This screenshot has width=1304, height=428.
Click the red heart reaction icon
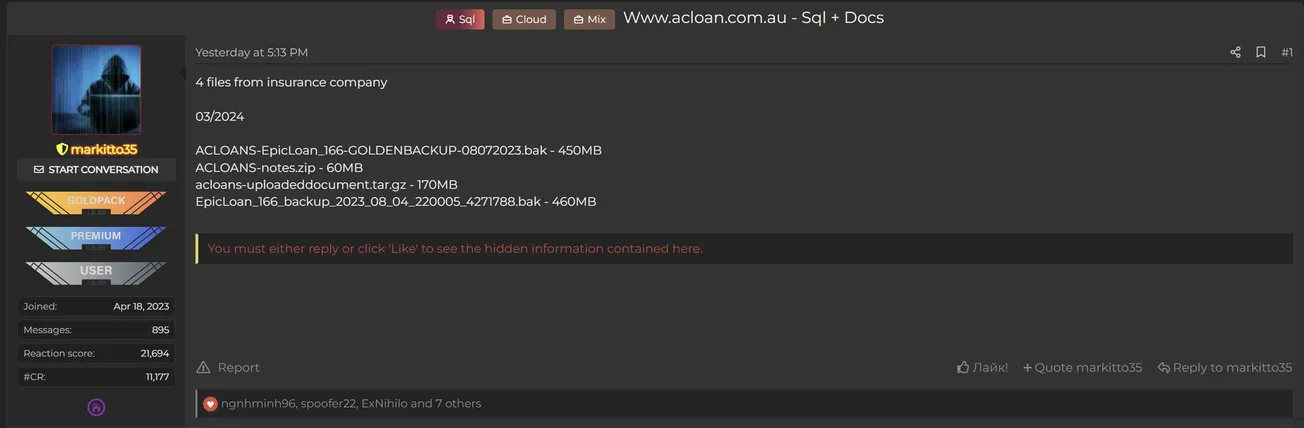pos(210,404)
